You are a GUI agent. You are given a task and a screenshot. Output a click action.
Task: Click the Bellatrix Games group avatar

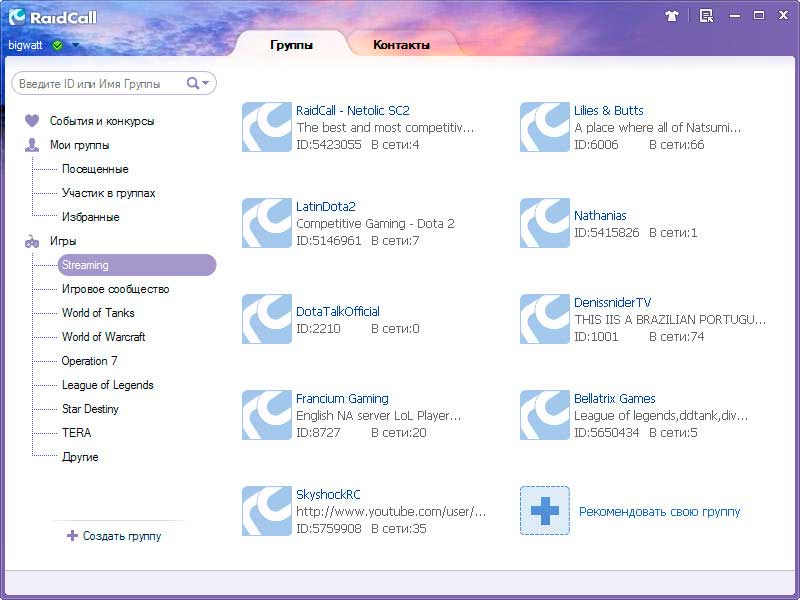click(544, 415)
